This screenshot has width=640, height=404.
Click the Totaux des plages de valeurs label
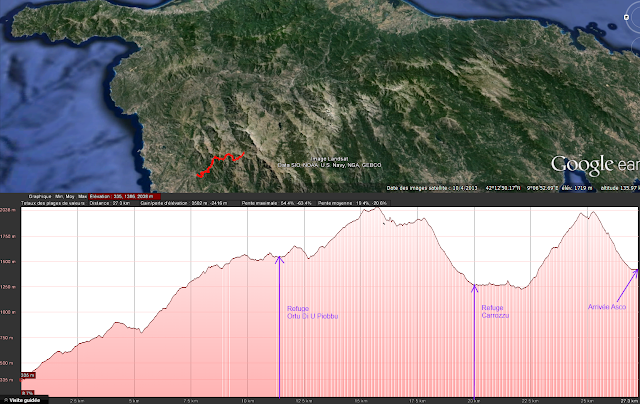click(53, 203)
